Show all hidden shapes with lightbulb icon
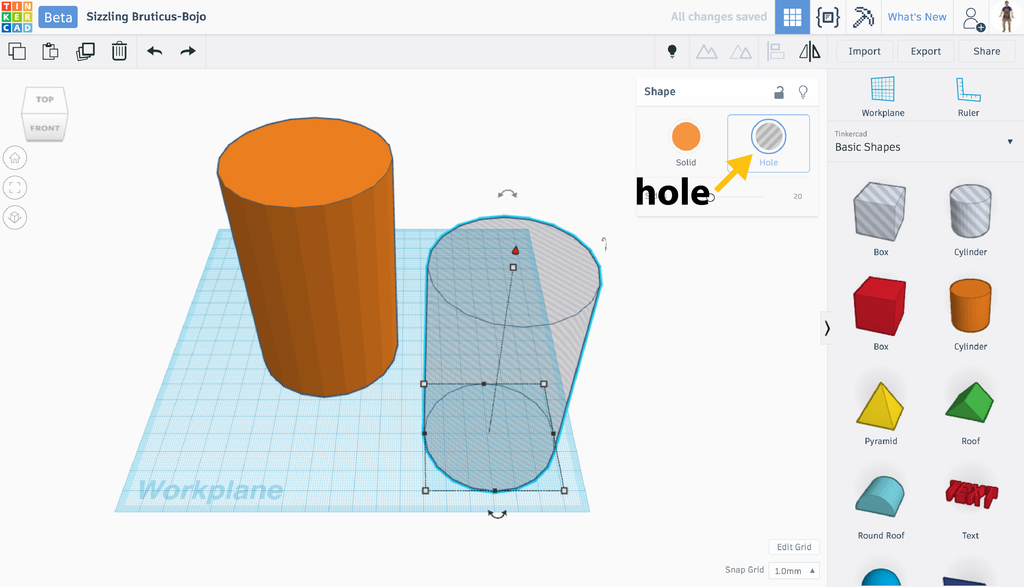Image resolution: width=1024 pixels, height=587 pixels. point(672,51)
